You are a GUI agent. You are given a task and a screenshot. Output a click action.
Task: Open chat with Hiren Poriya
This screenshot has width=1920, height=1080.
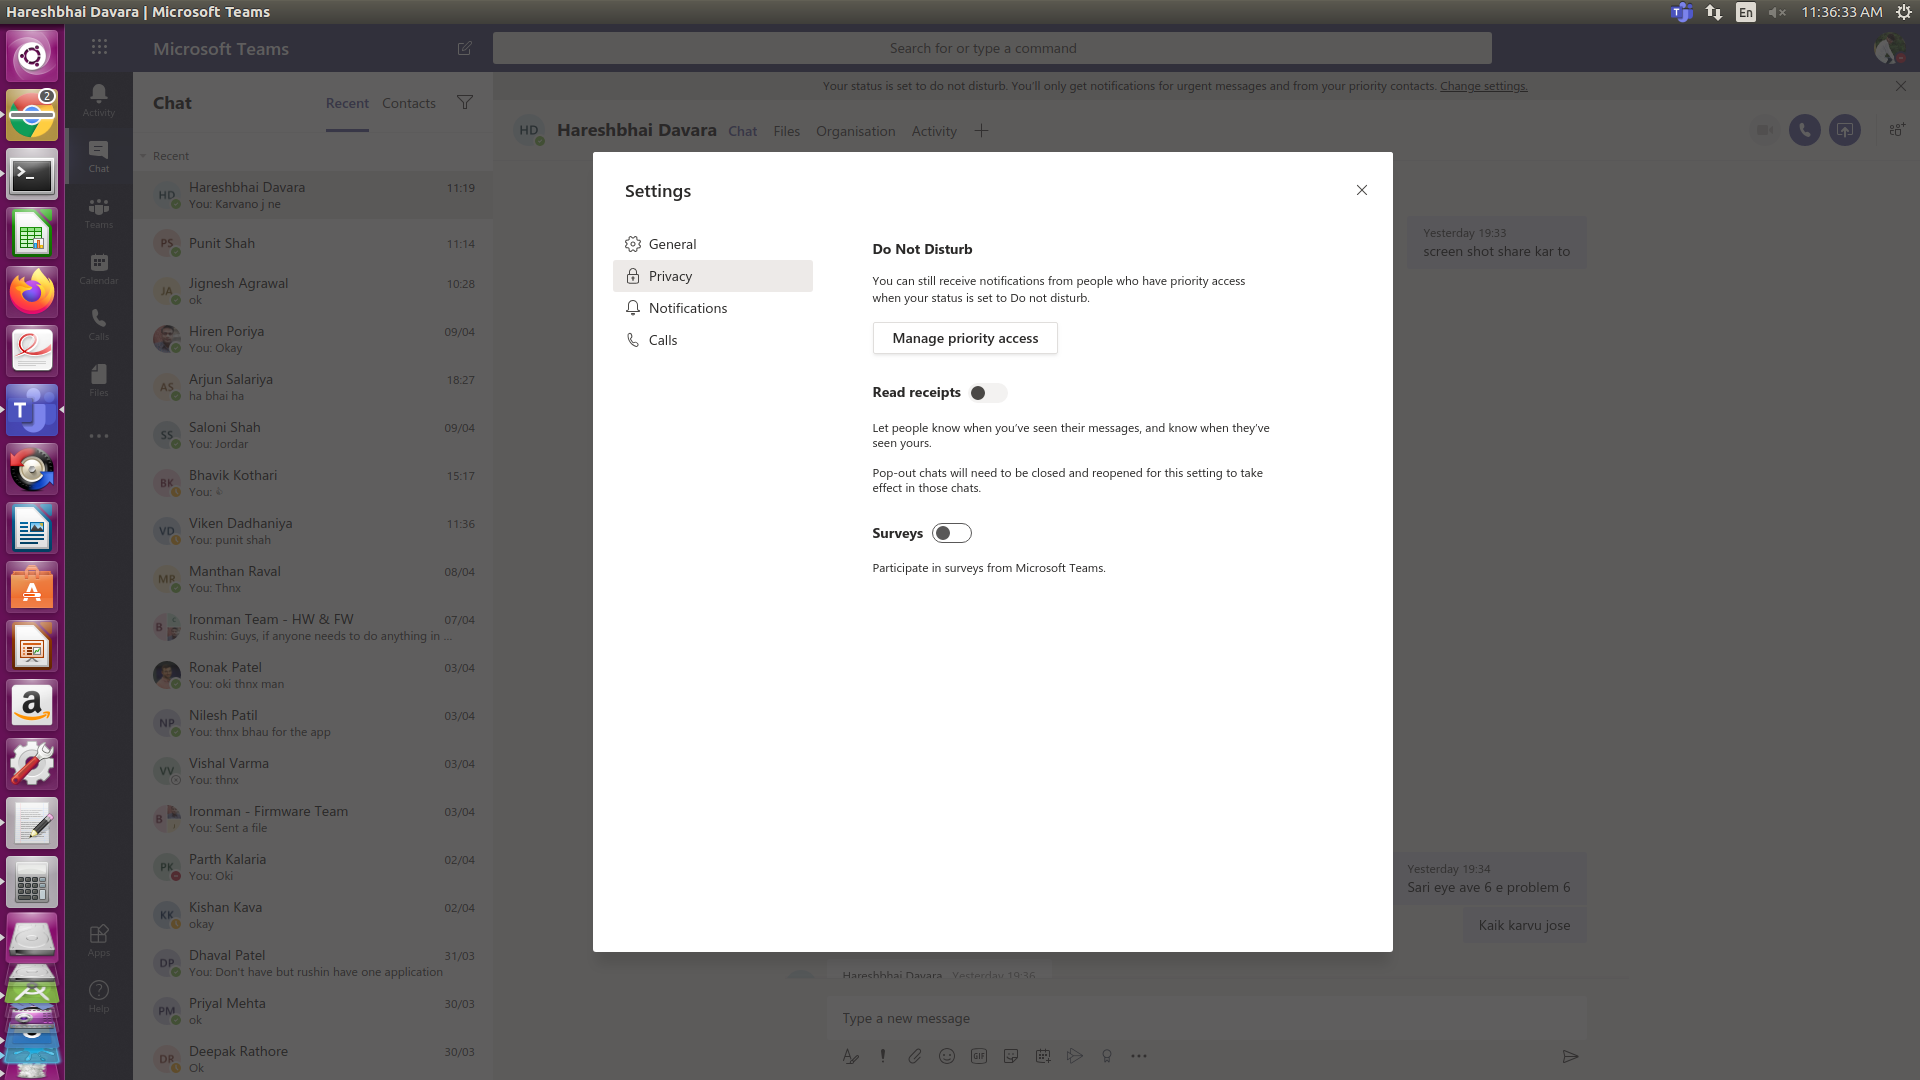pyautogui.click(x=313, y=339)
